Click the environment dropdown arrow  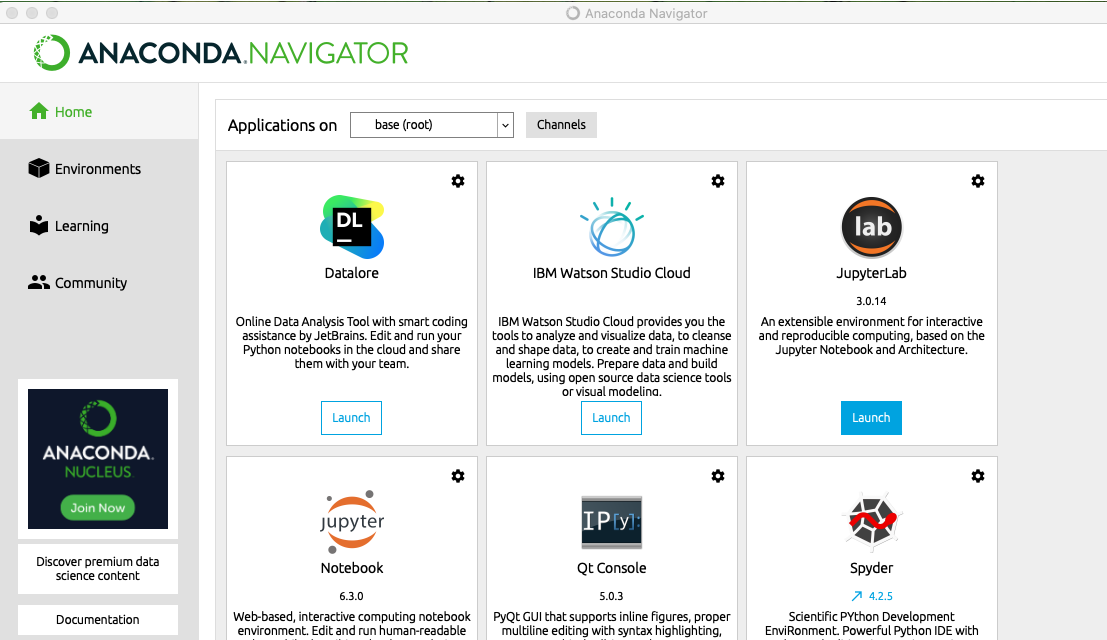click(505, 126)
